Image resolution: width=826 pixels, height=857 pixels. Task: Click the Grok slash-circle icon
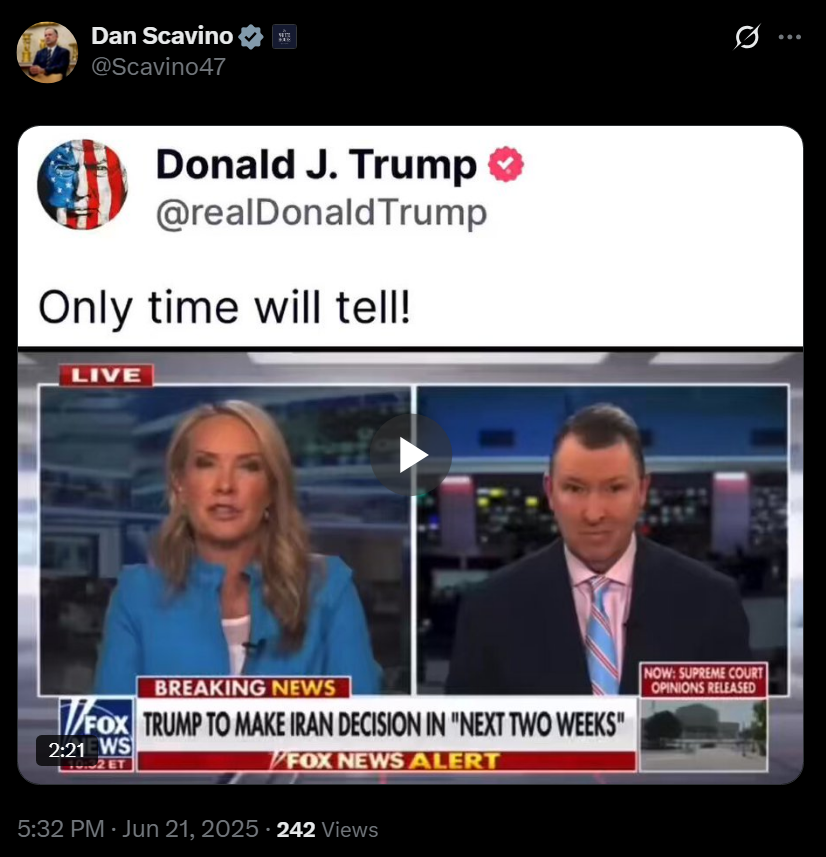click(747, 37)
